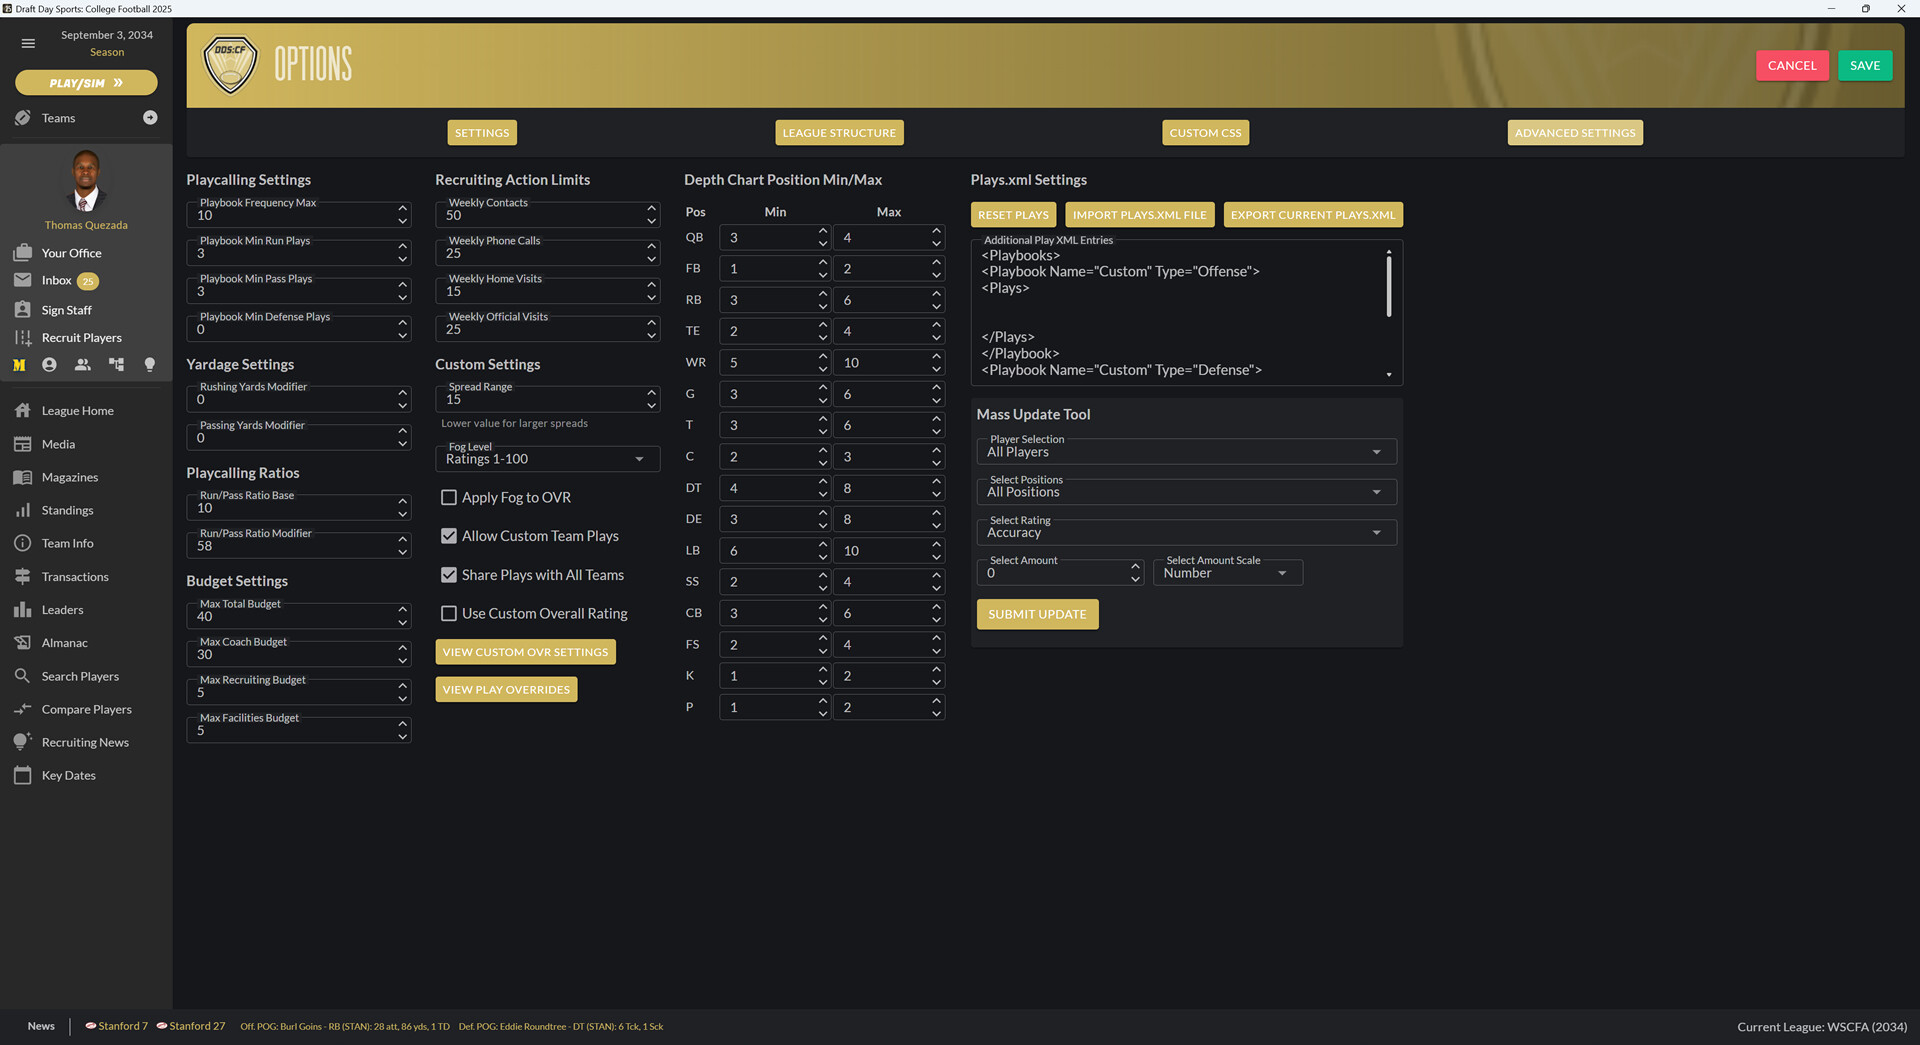
Task: Enable Use Custom Overall Rating
Action: 449,613
